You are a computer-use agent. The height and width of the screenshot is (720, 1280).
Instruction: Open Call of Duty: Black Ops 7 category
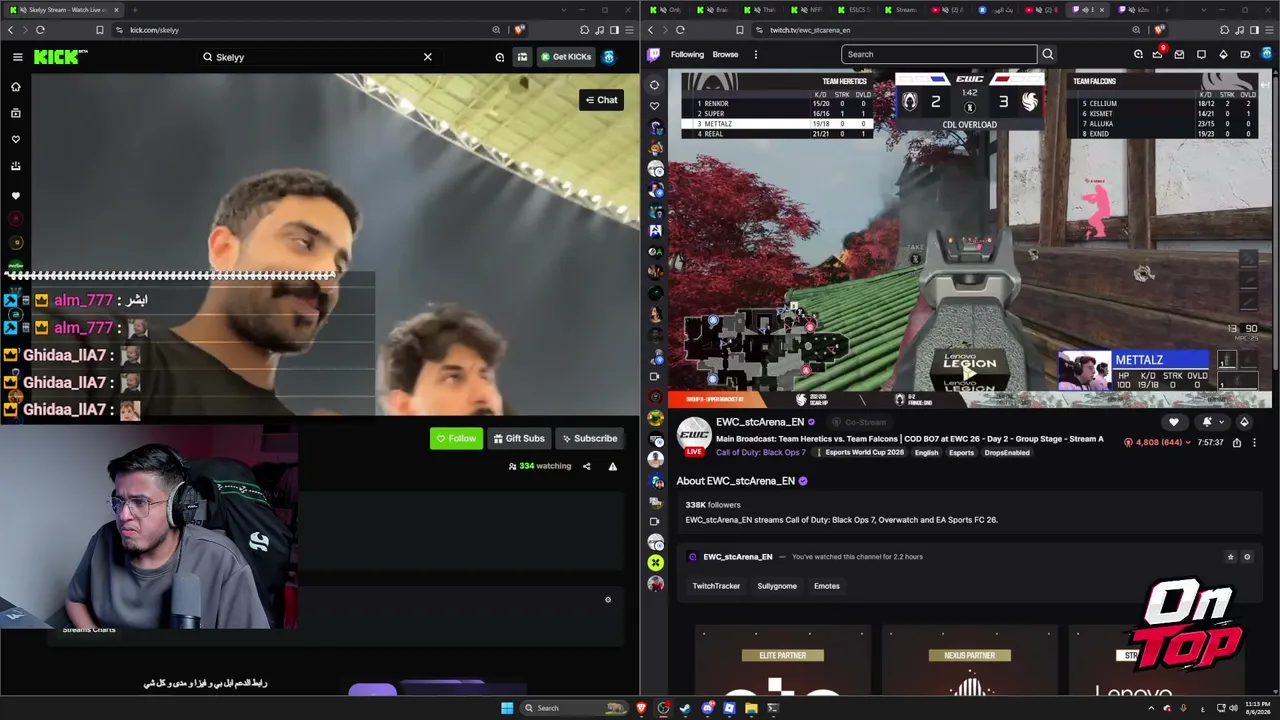point(761,453)
